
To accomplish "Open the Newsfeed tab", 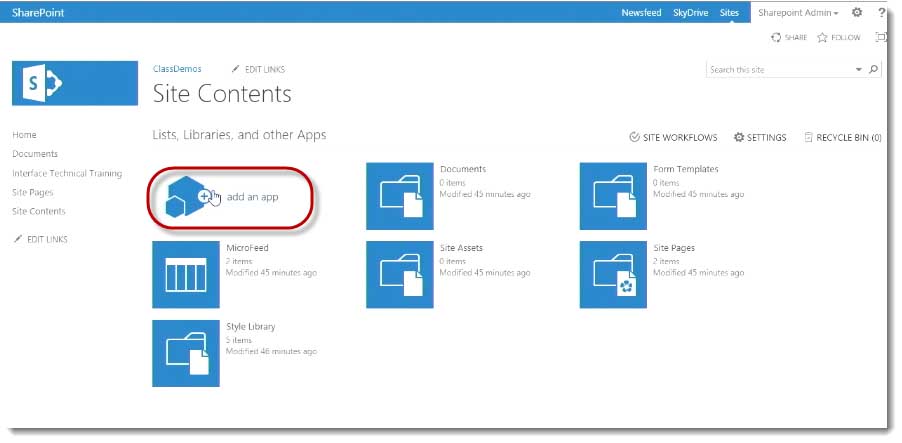I will (x=641, y=13).
